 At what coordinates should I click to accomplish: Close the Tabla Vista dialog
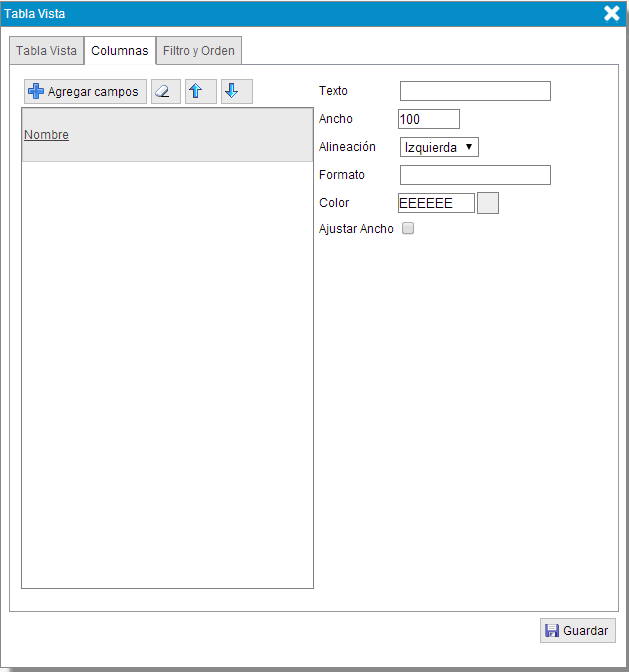coord(612,13)
